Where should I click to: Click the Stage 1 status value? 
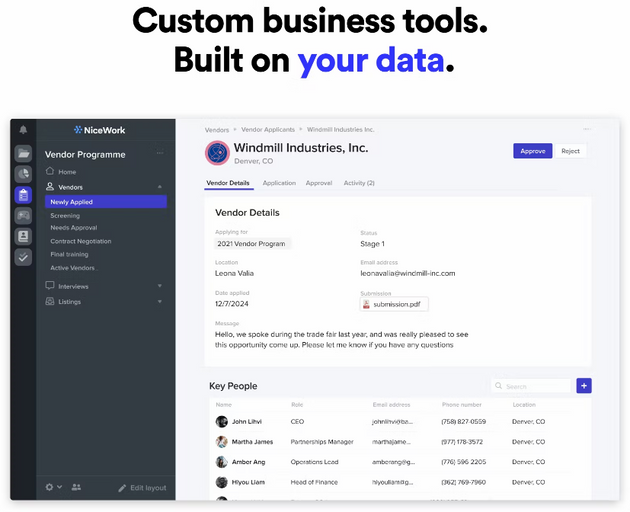click(372, 244)
